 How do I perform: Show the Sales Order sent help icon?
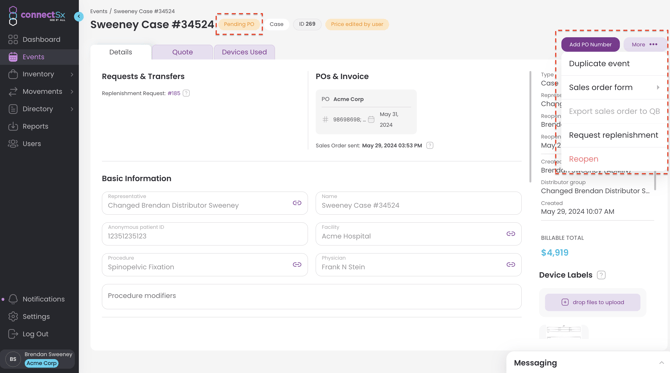(x=430, y=145)
